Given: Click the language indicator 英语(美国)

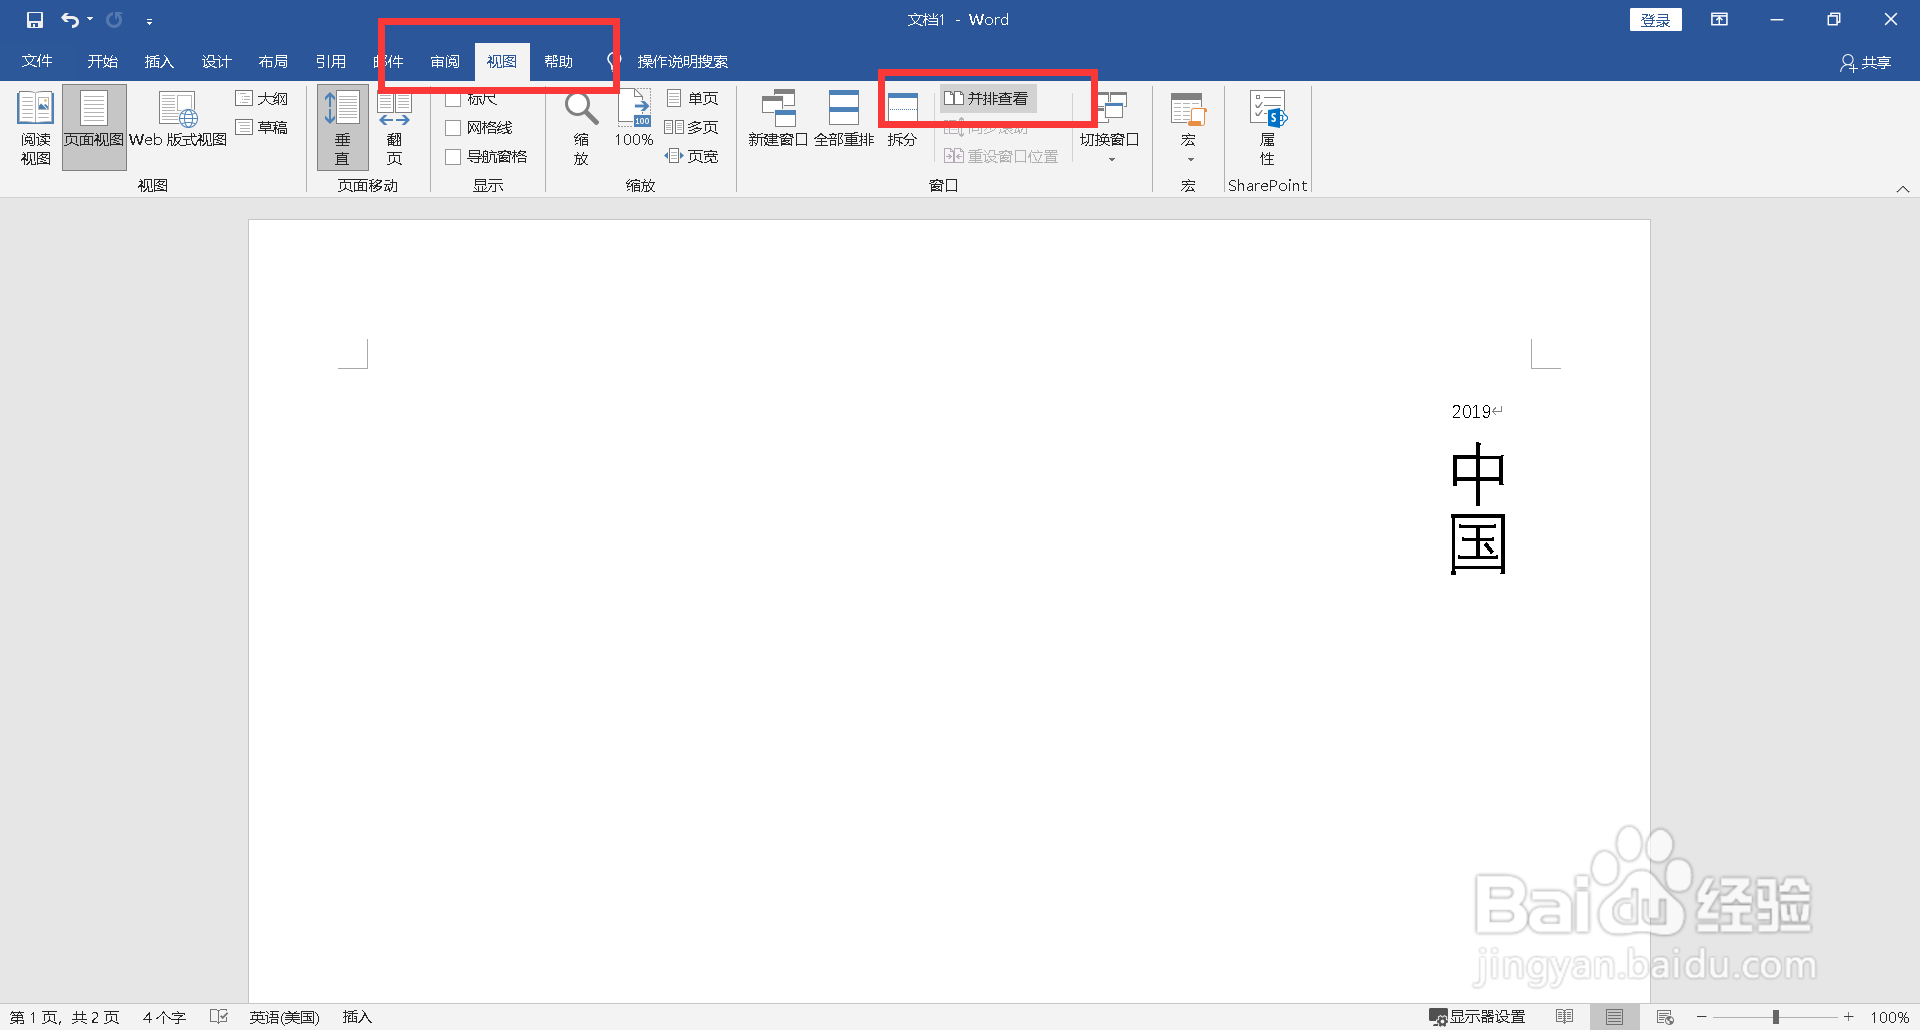Looking at the screenshot, I should pos(284,1017).
